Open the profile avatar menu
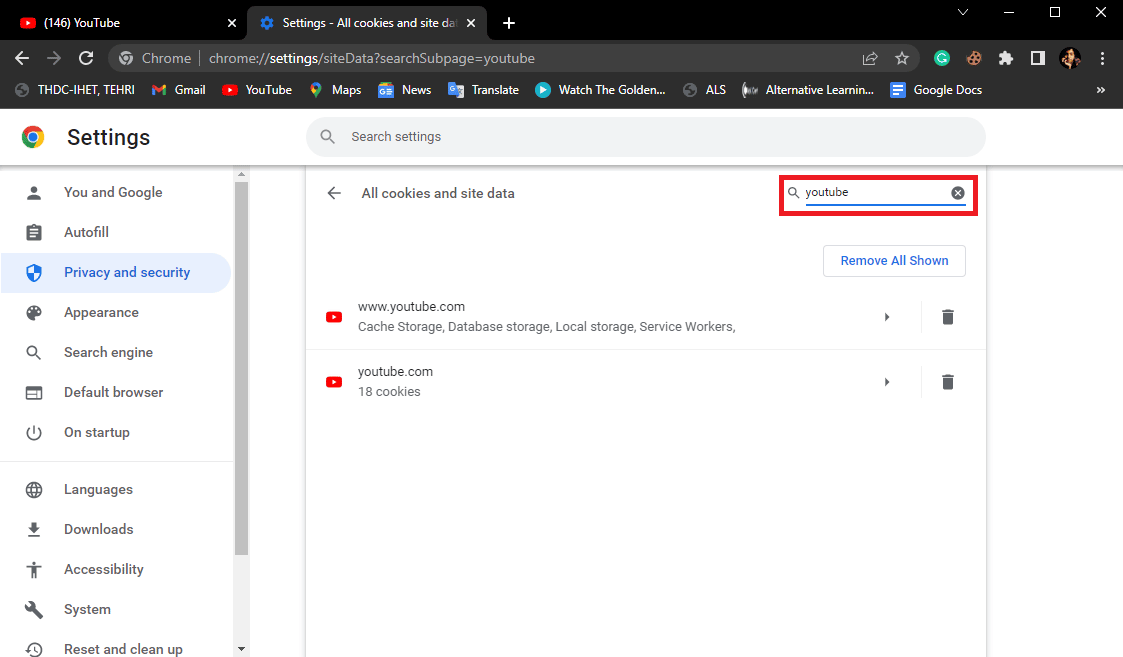Screen dimensions: 1123x657 coord(1070,59)
